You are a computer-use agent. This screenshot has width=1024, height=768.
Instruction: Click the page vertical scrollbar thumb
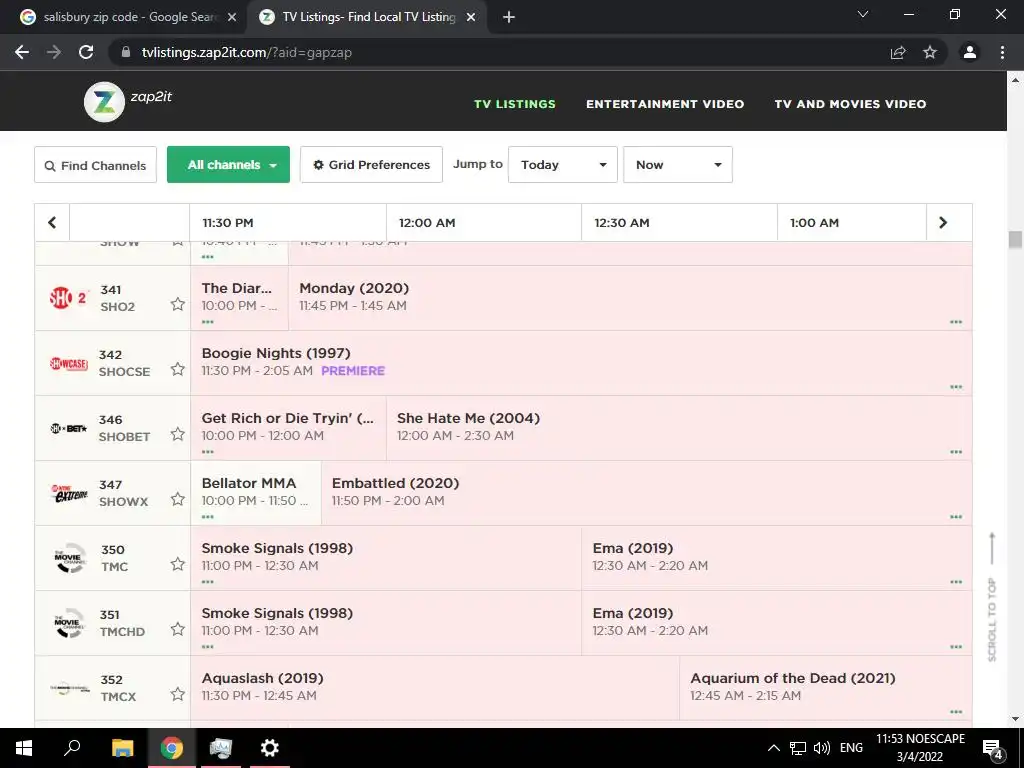pyautogui.click(x=1015, y=240)
